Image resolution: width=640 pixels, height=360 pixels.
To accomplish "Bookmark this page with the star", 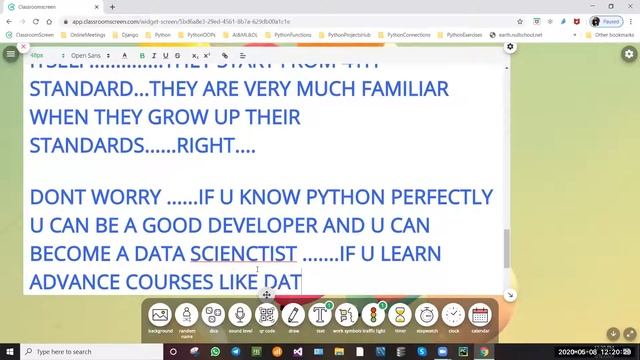I will [x=520, y=22].
